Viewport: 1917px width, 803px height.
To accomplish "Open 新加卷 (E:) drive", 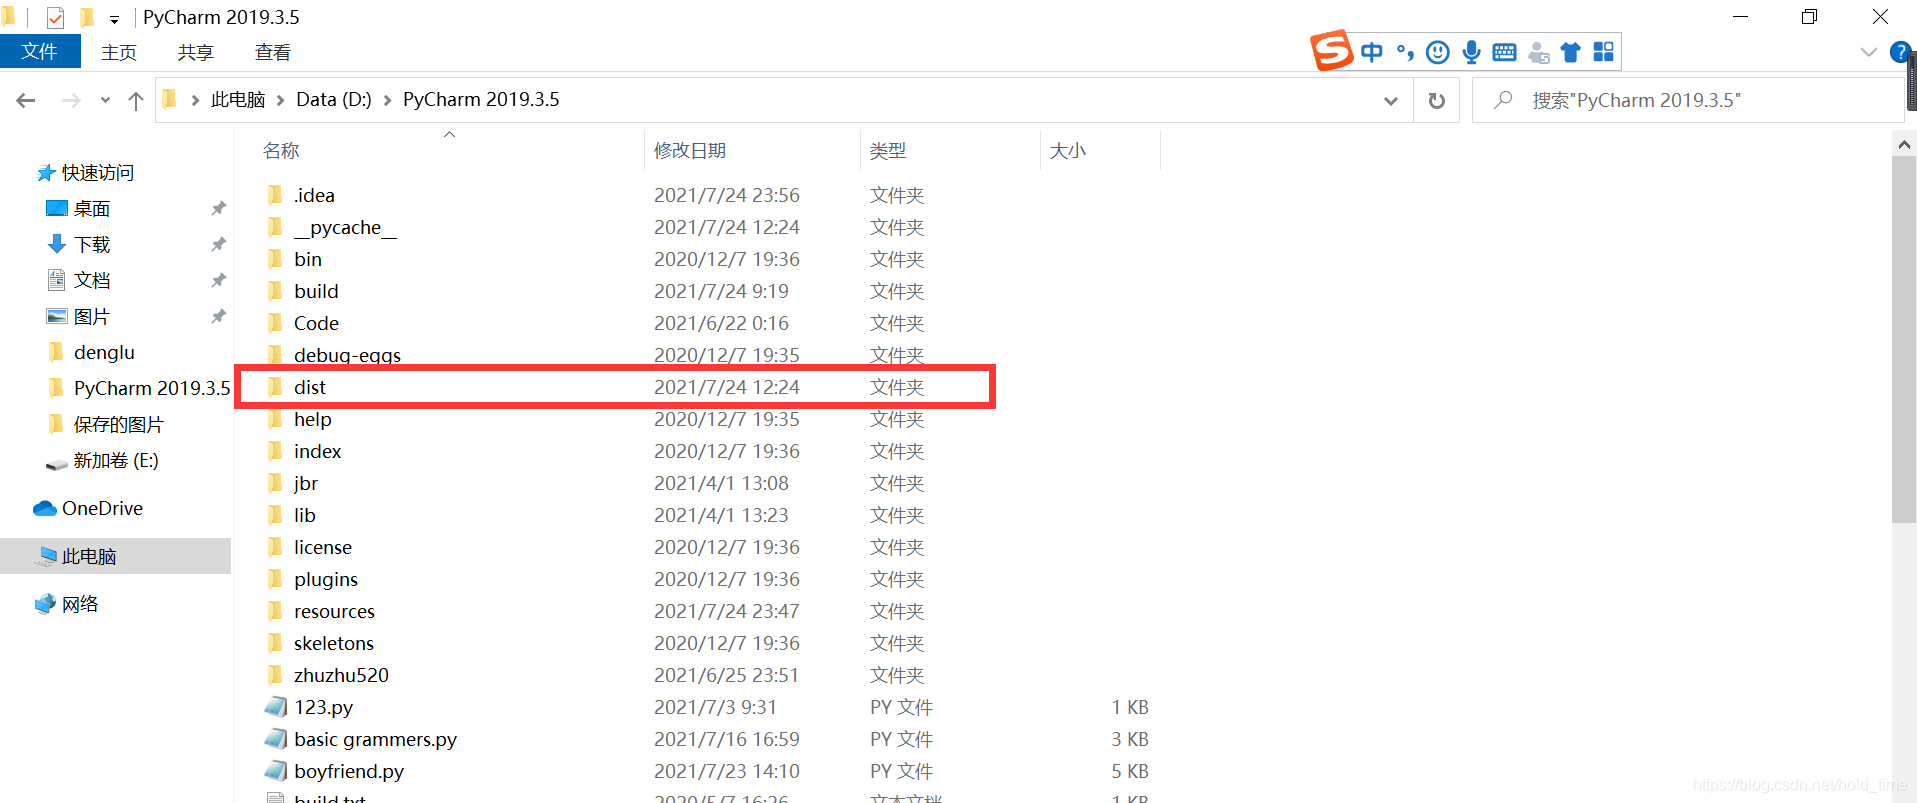I will pos(115,461).
